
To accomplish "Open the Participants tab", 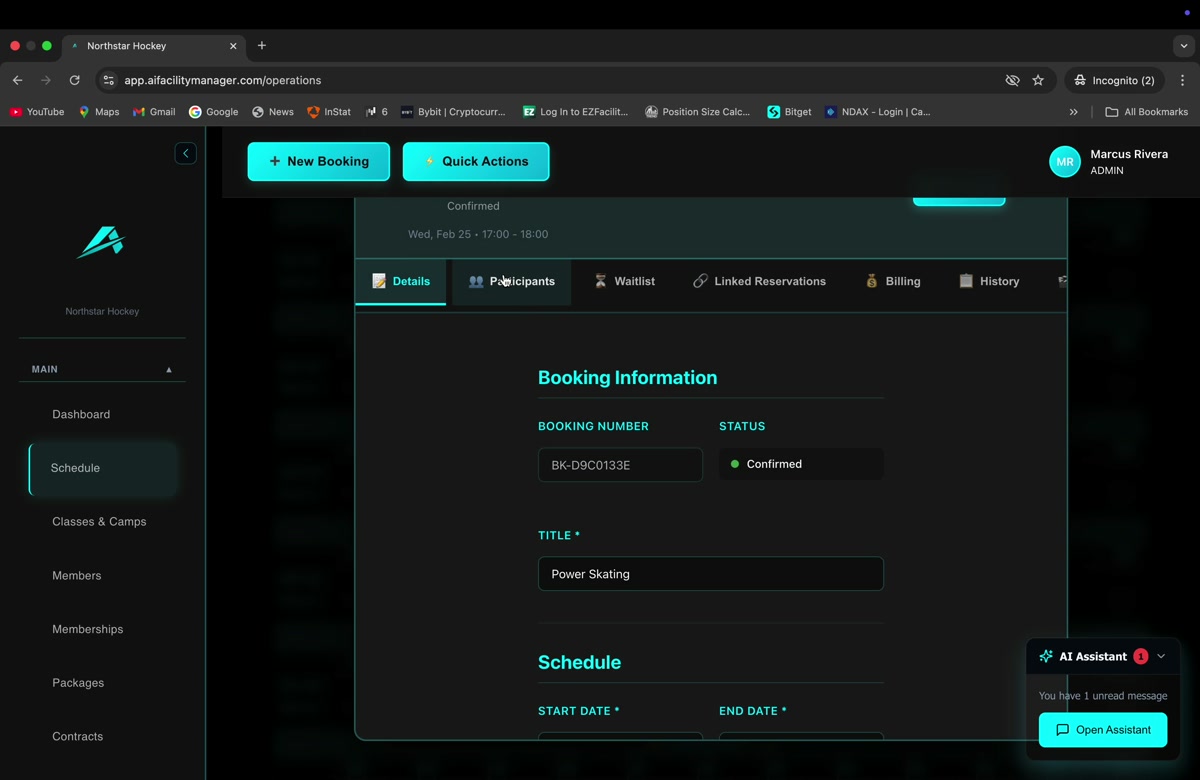I will point(511,281).
